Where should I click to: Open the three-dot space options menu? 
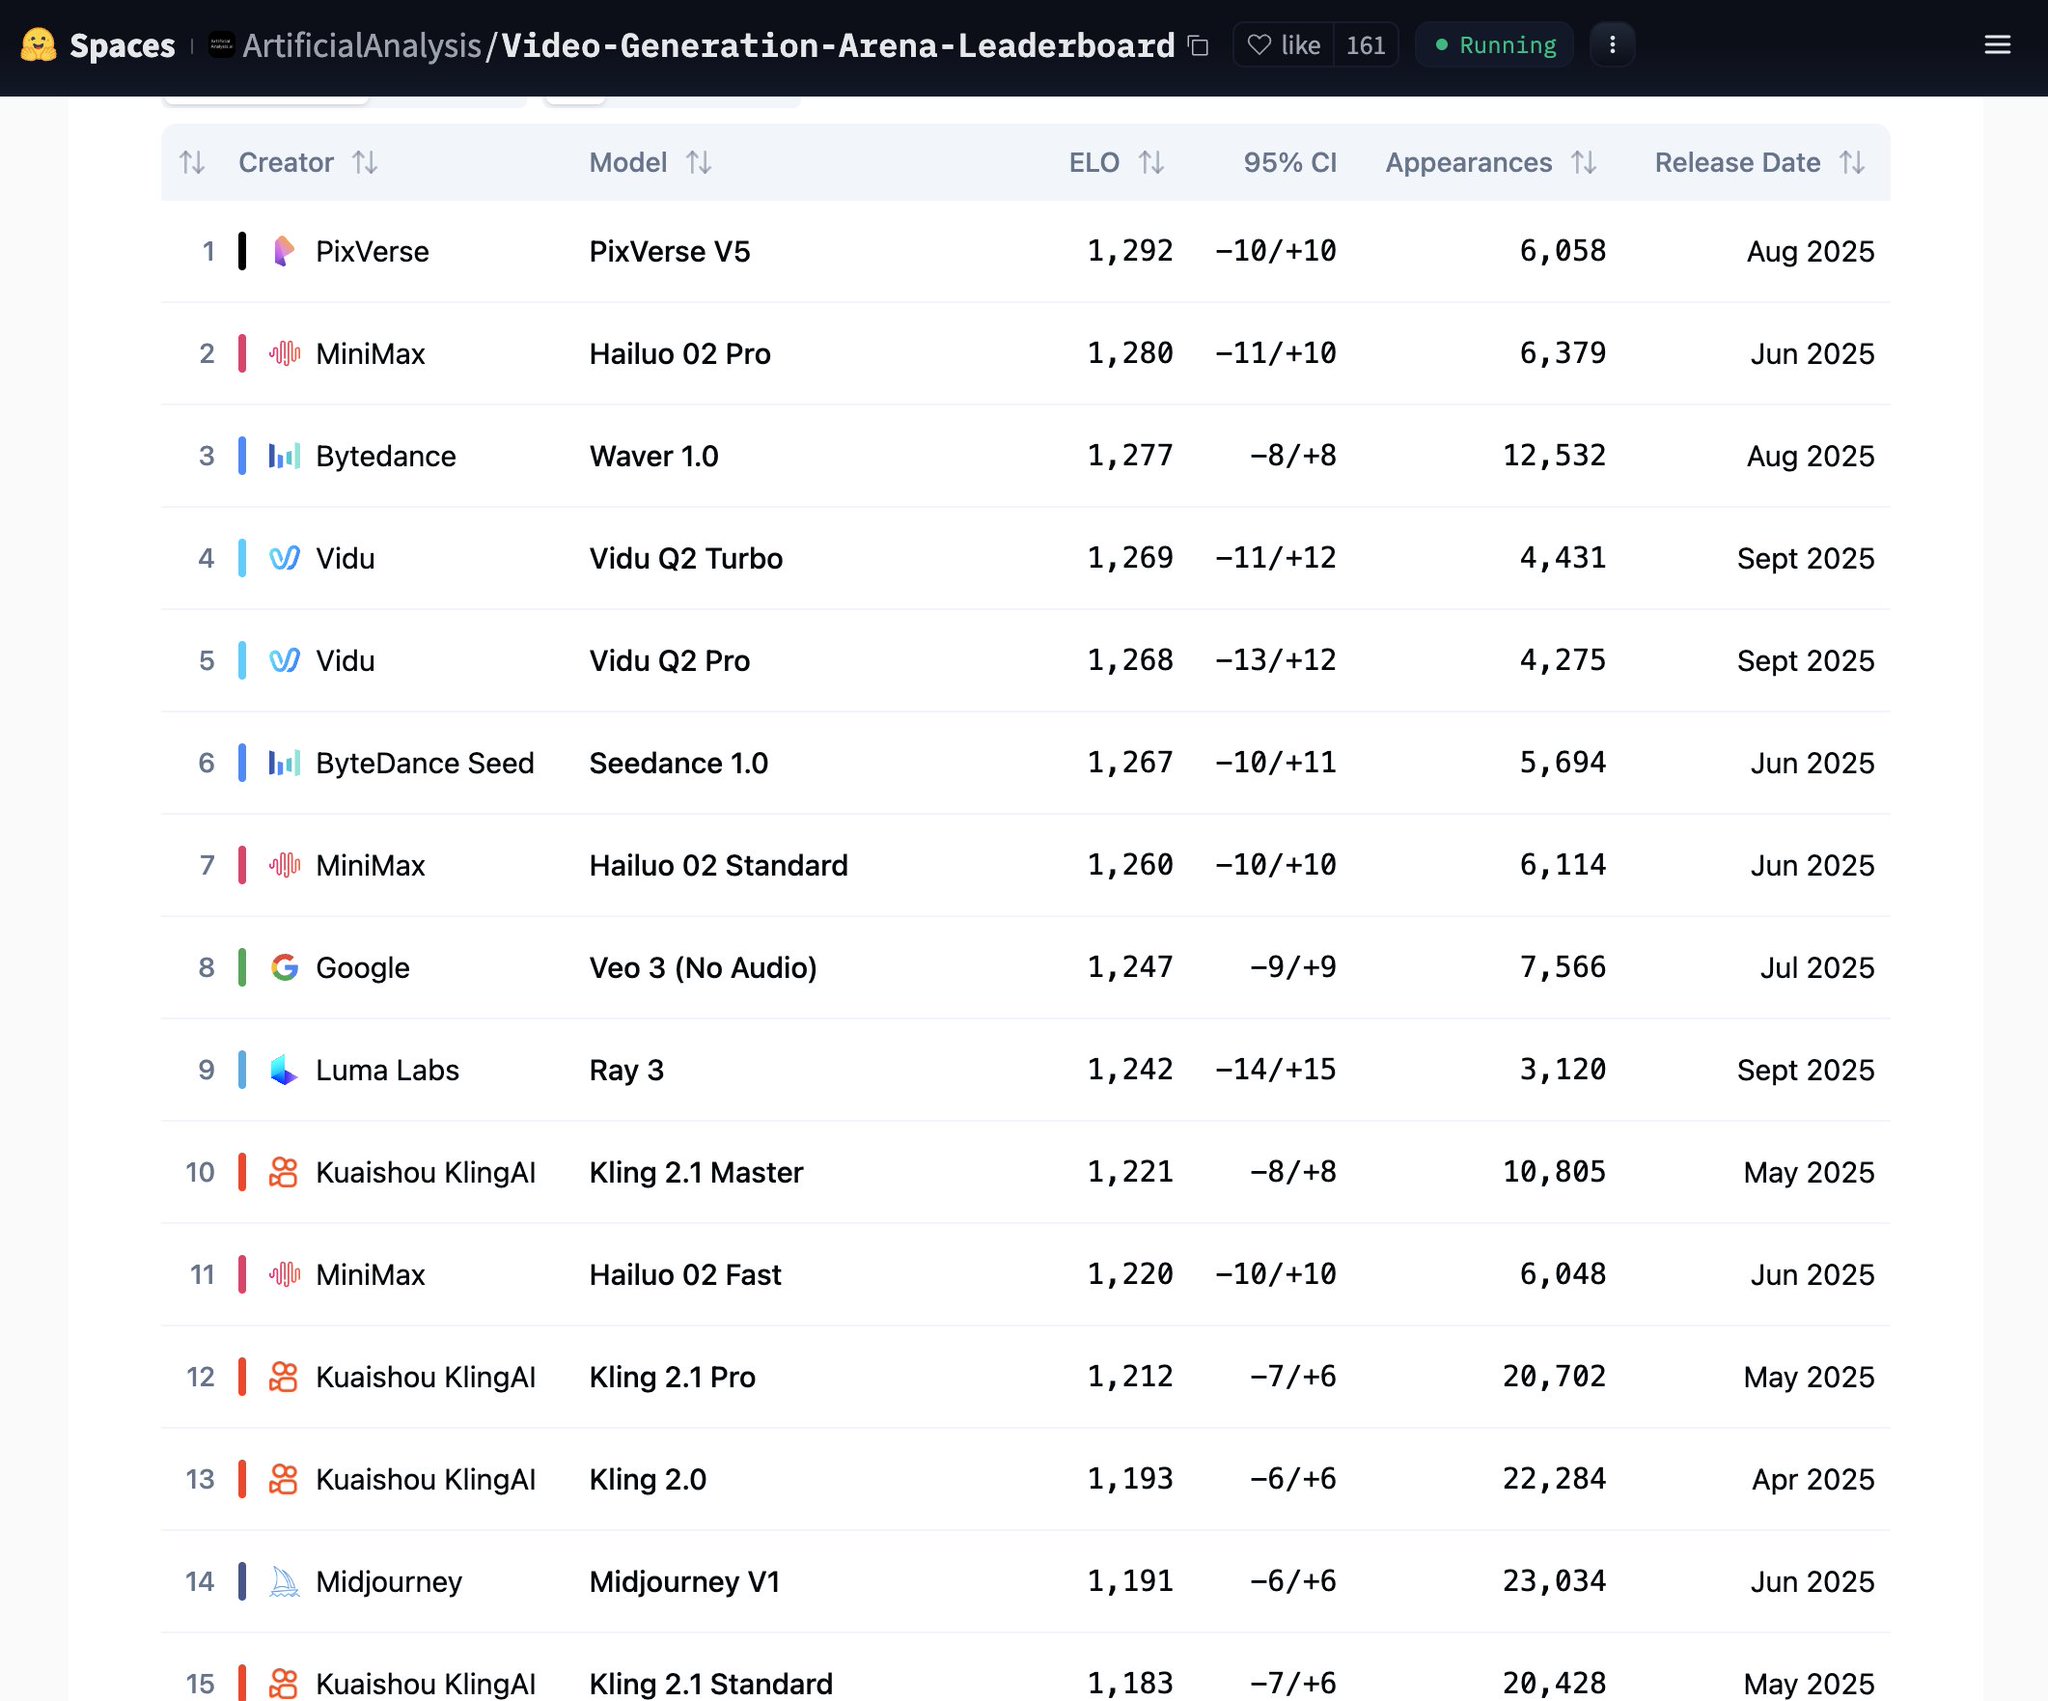pos(1612,45)
